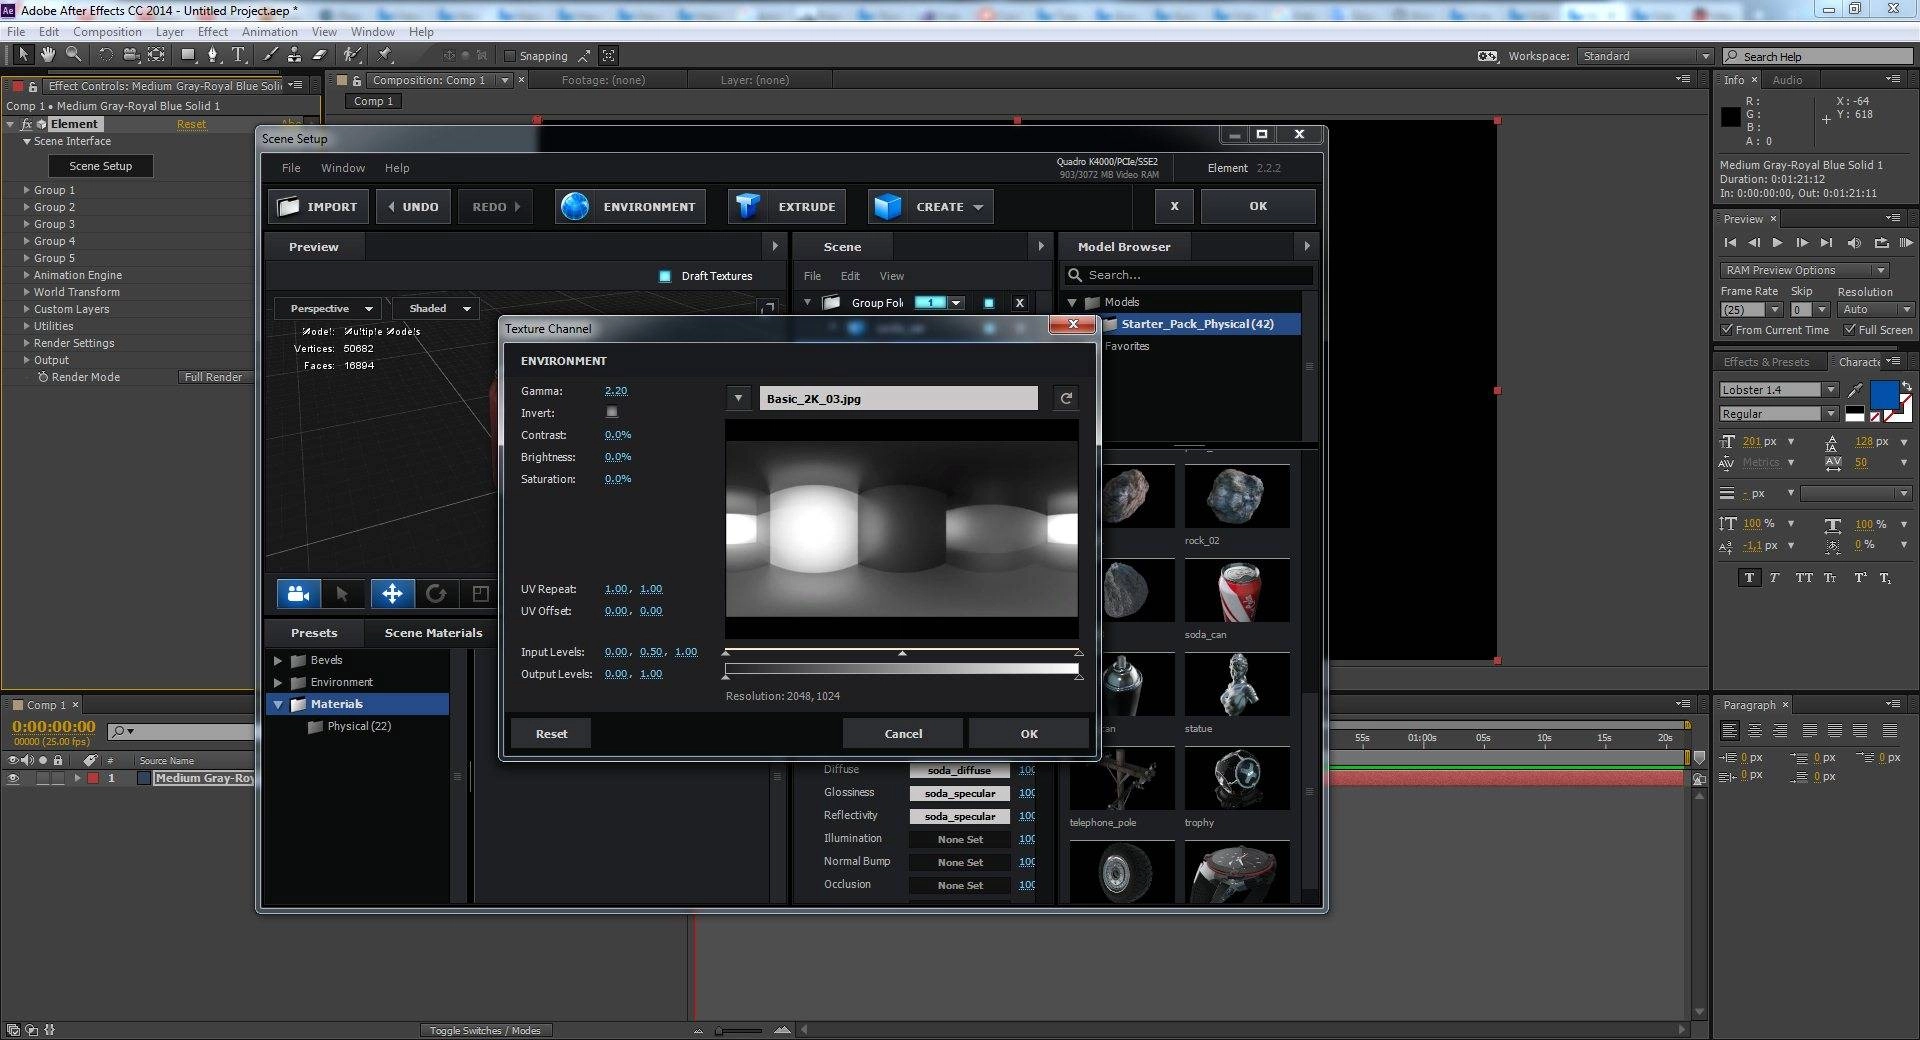The height and width of the screenshot is (1040, 1920).
Task: Select the Selection tool in After Effects toolbar
Action: 23,55
